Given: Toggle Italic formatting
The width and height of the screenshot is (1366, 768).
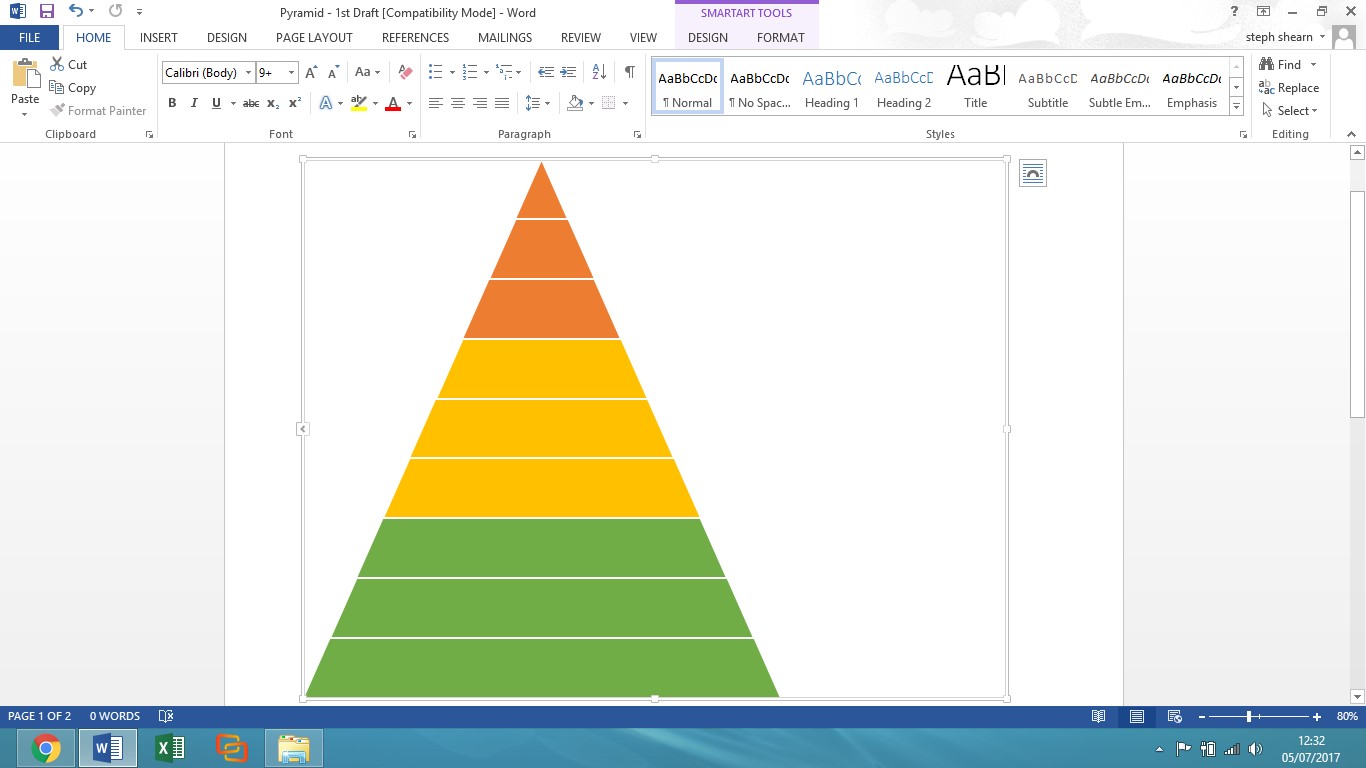Looking at the screenshot, I should click(x=194, y=103).
